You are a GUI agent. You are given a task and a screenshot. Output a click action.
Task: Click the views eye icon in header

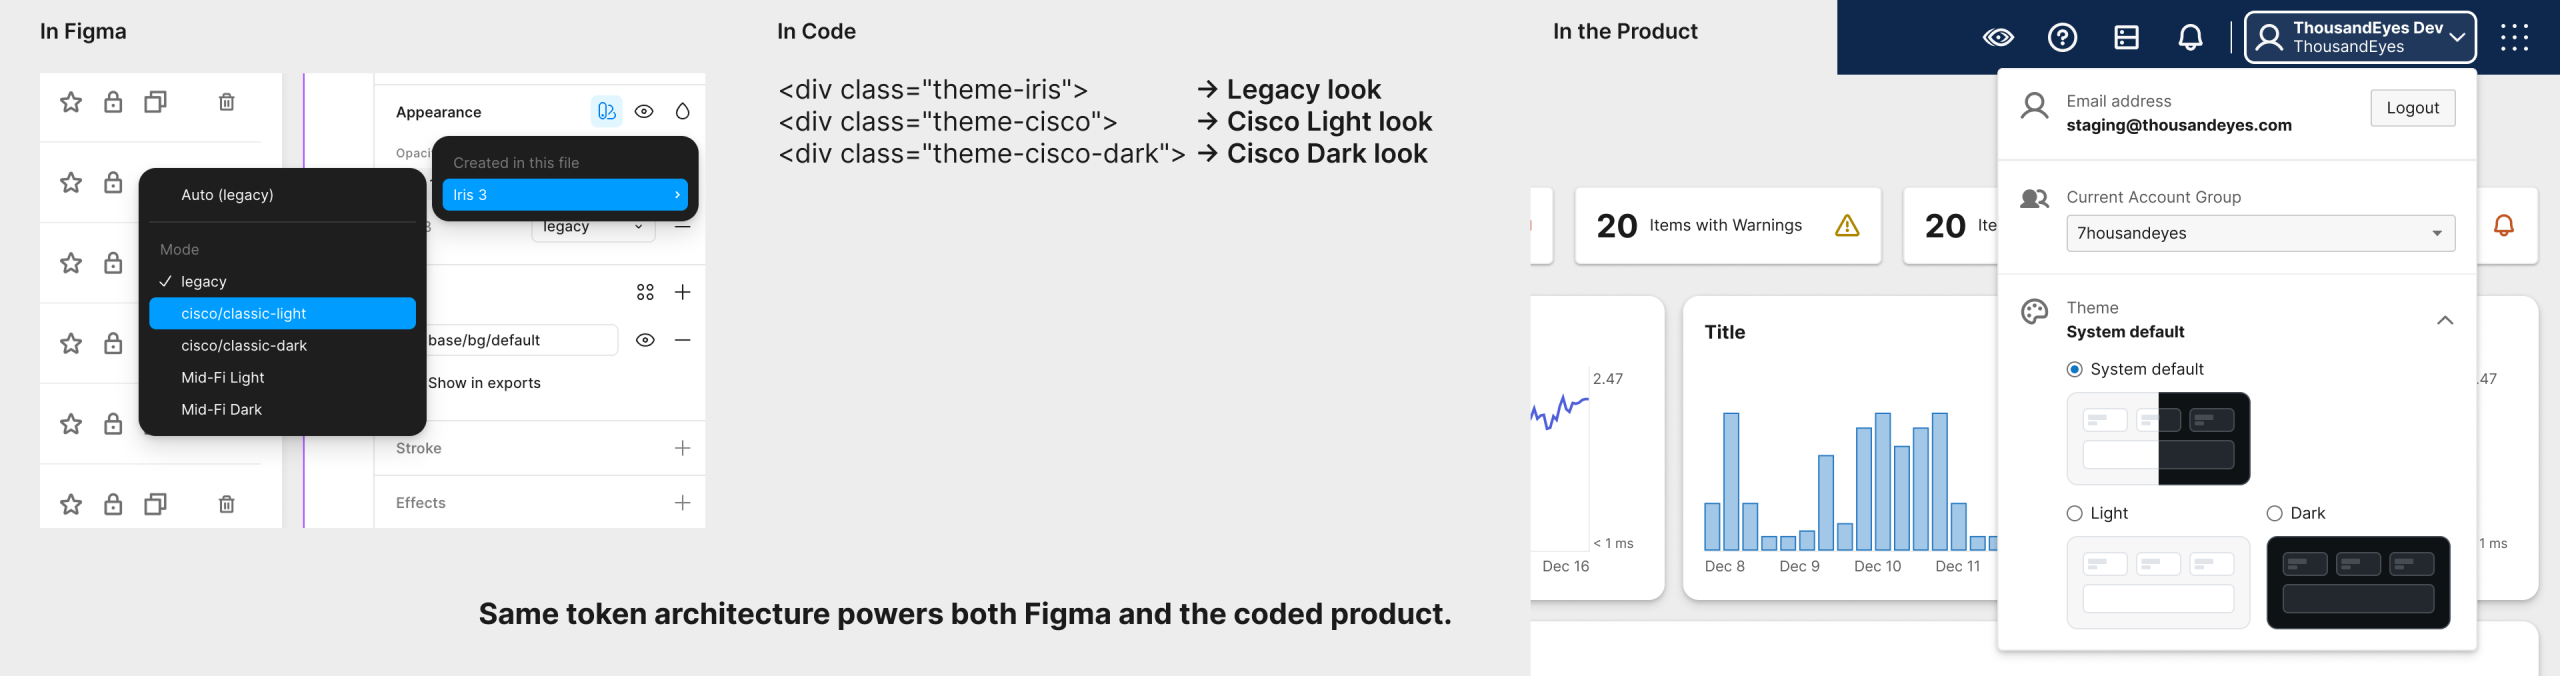click(1998, 38)
